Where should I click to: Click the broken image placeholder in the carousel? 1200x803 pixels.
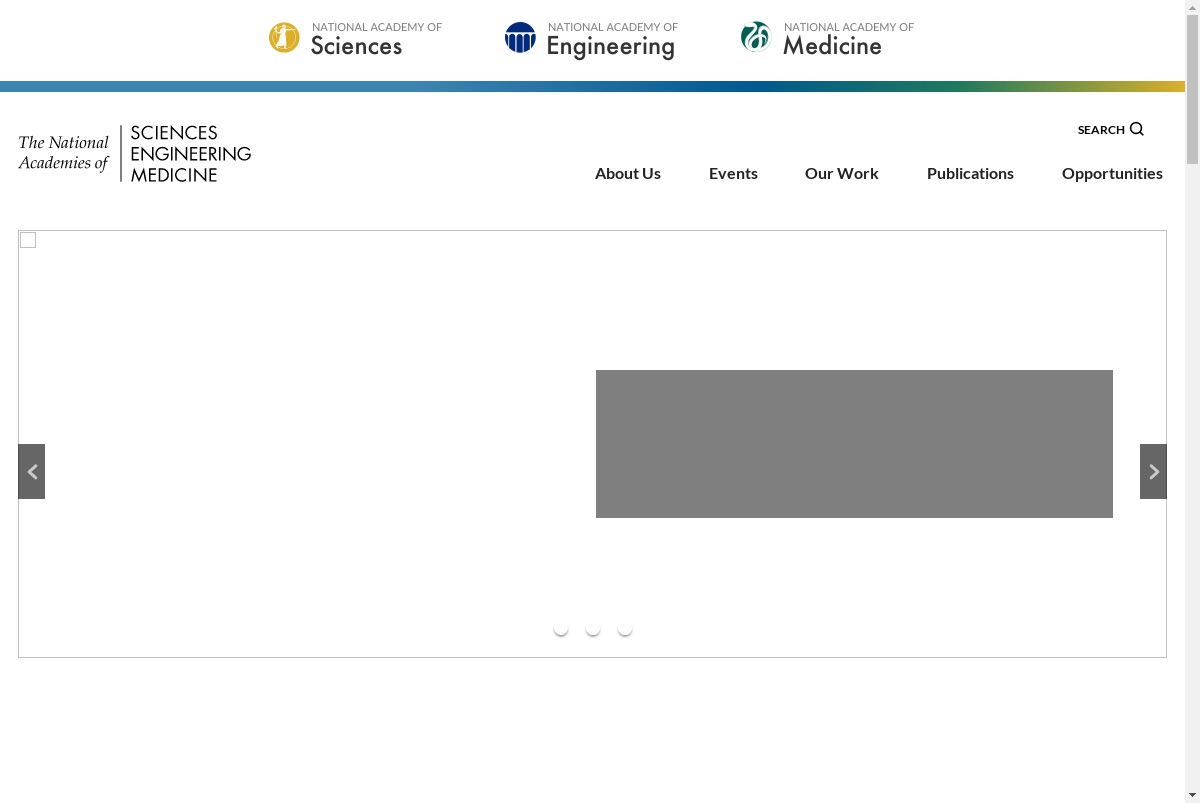[28, 240]
